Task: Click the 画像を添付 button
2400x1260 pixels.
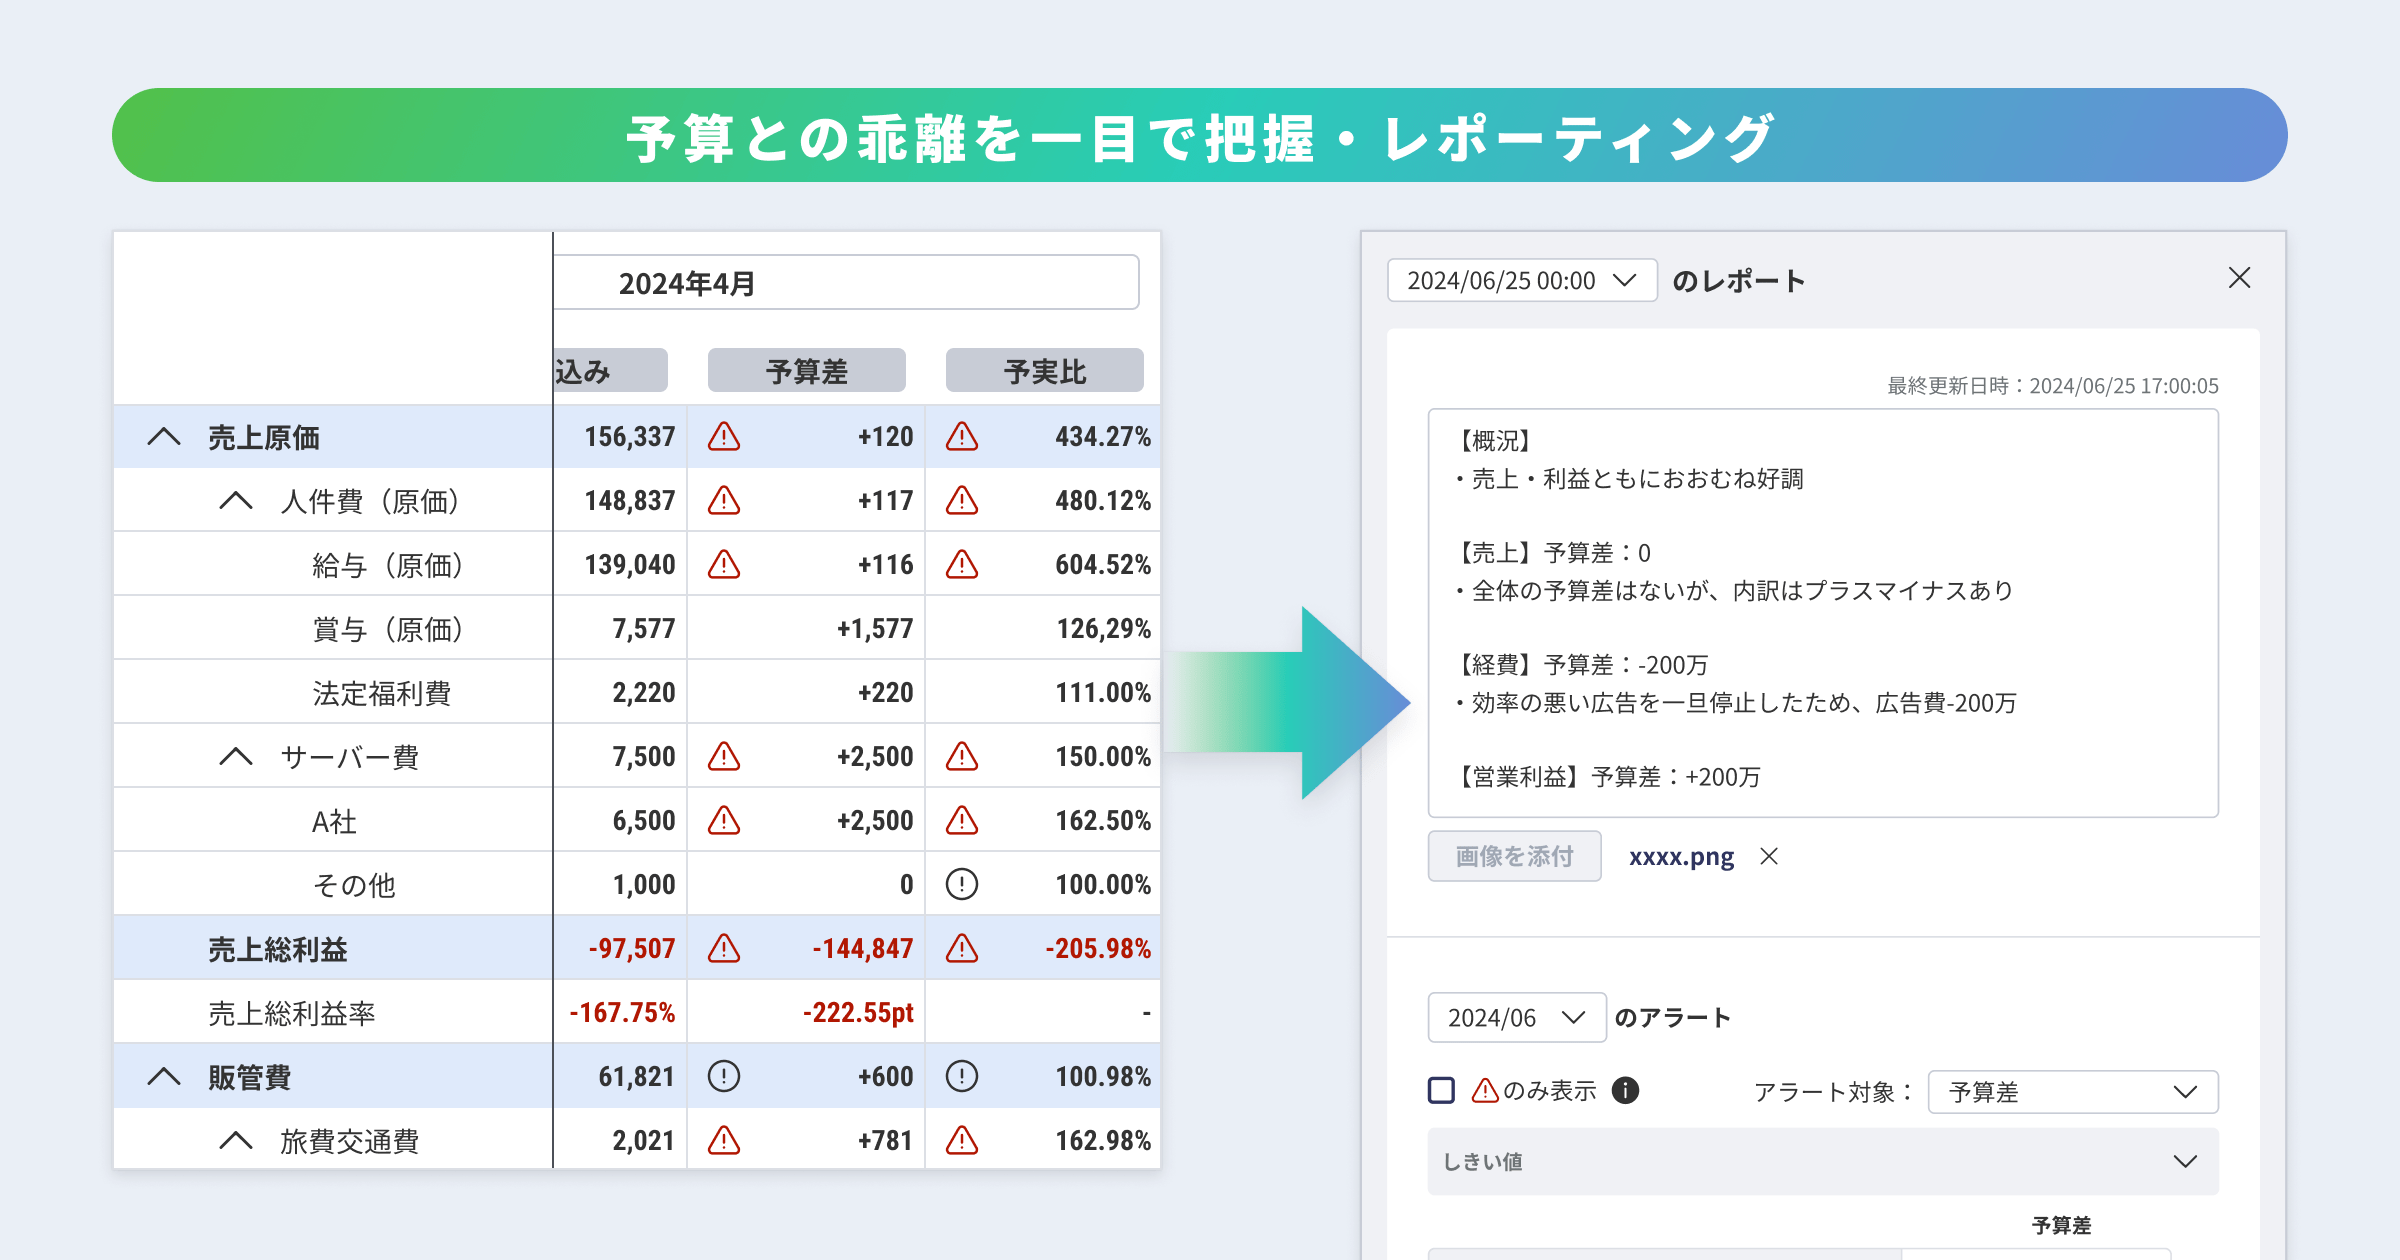Action: click(x=1514, y=856)
